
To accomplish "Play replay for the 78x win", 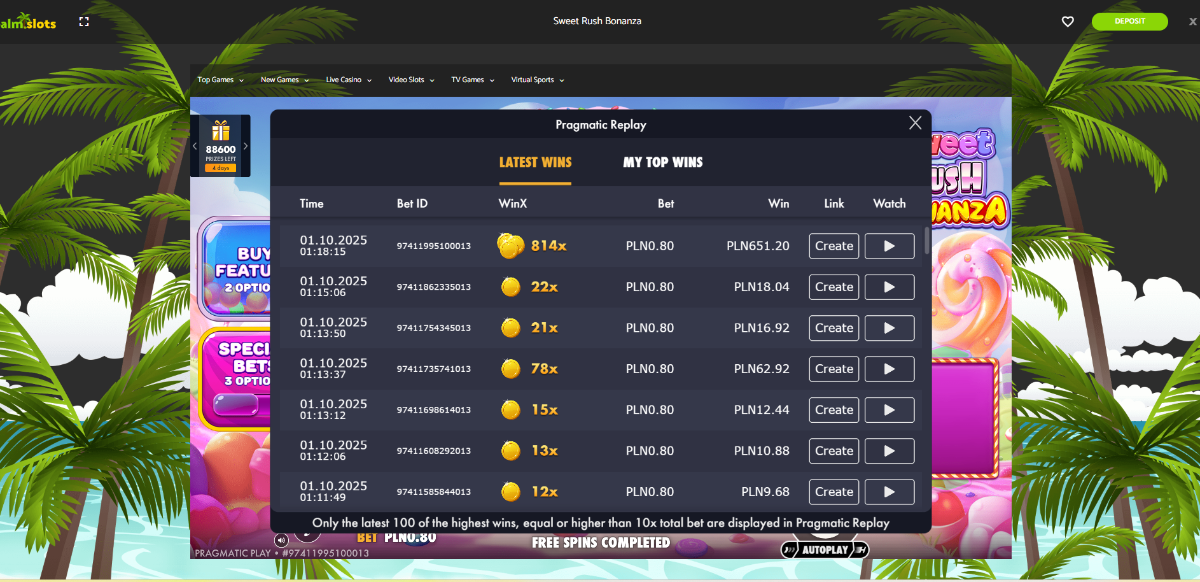I will click(889, 369).
